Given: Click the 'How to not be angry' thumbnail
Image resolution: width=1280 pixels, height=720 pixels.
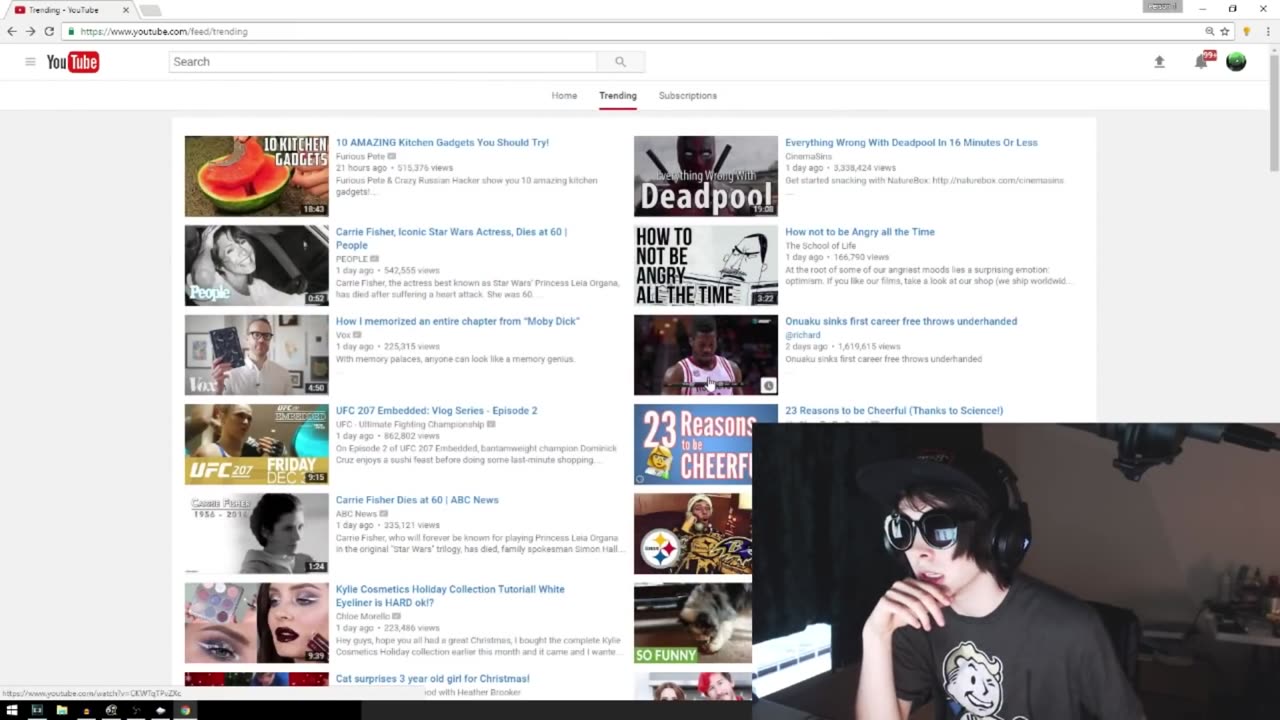Looking at the screenshot, I should pyautogui.click(x=705, y=265).
